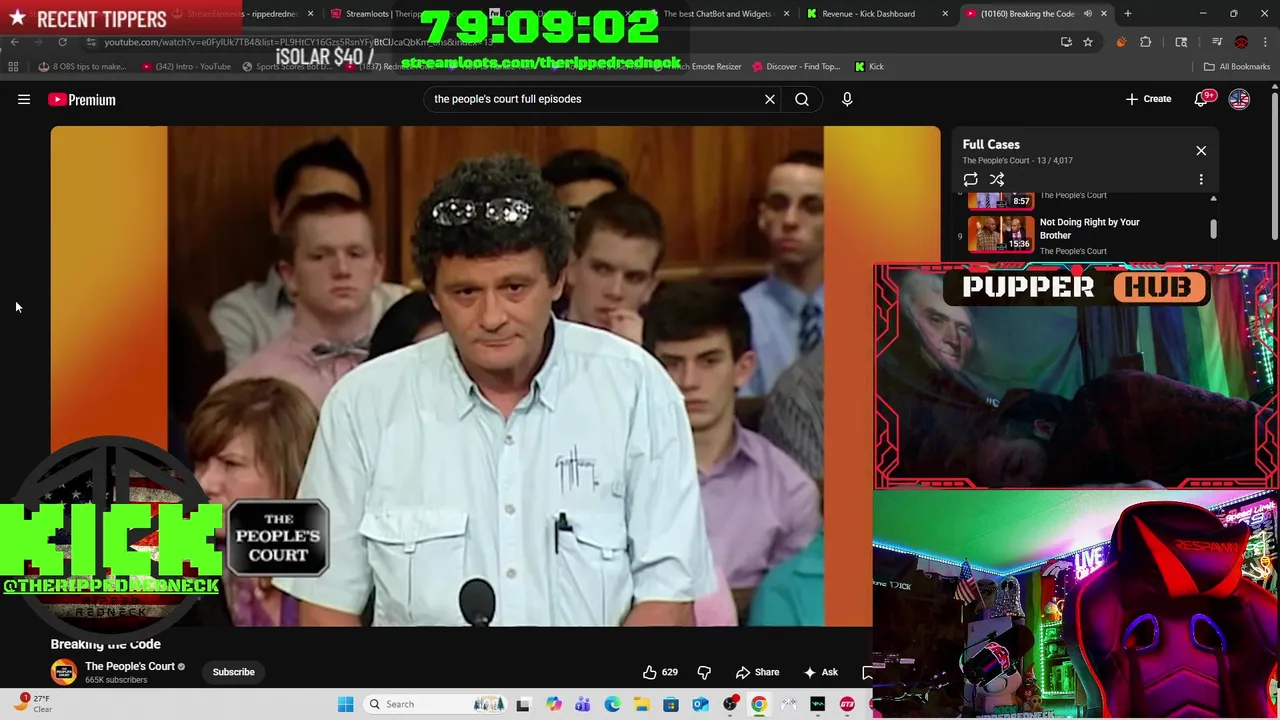Switch to the Streamloots browser tab
Image resolution: width=1280 pixels, height=720 pixels.
click(x=375, y=14)
